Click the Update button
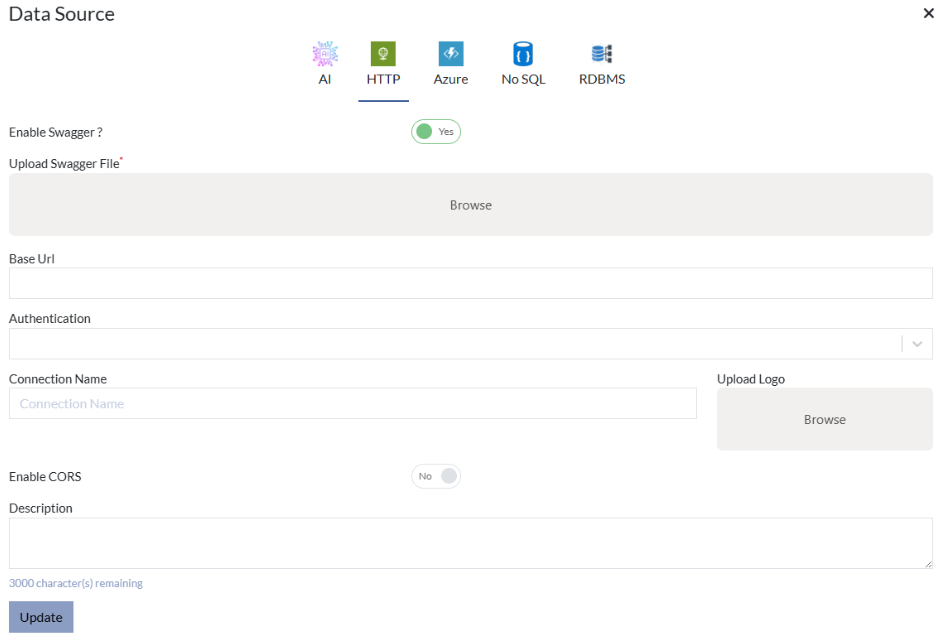 41,617
